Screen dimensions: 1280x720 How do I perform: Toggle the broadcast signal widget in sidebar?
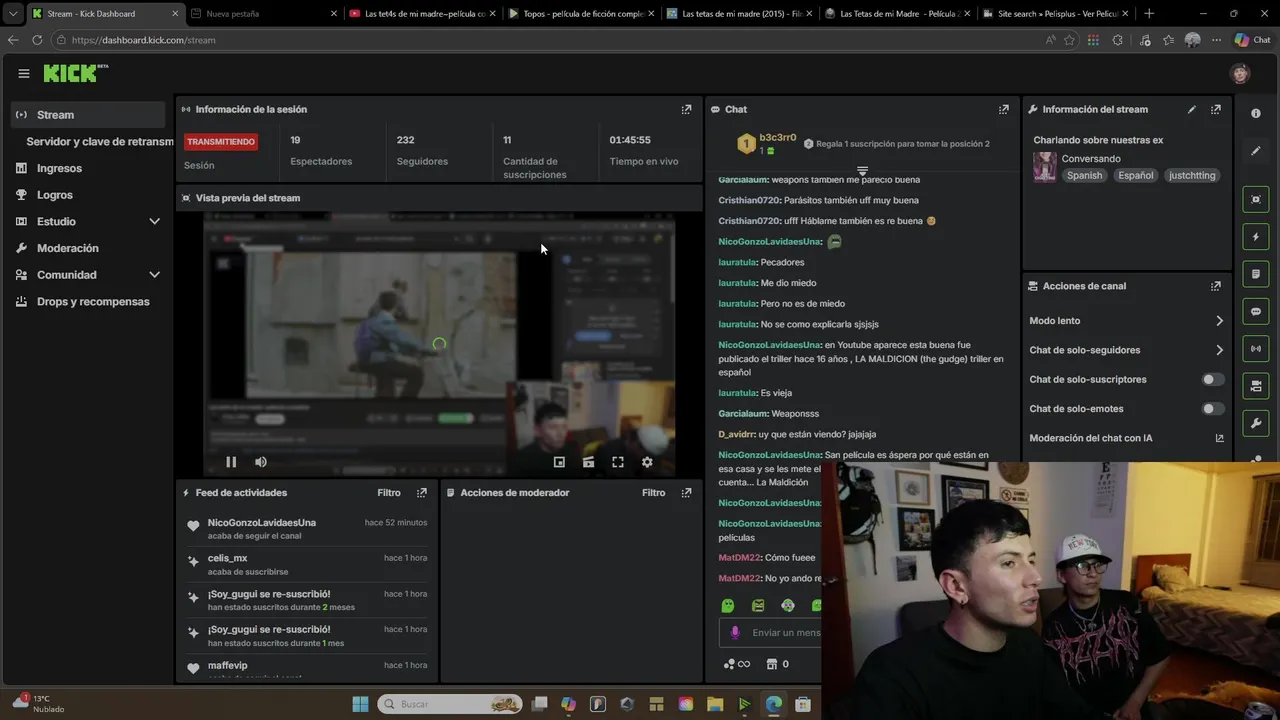pos(1256,348)
